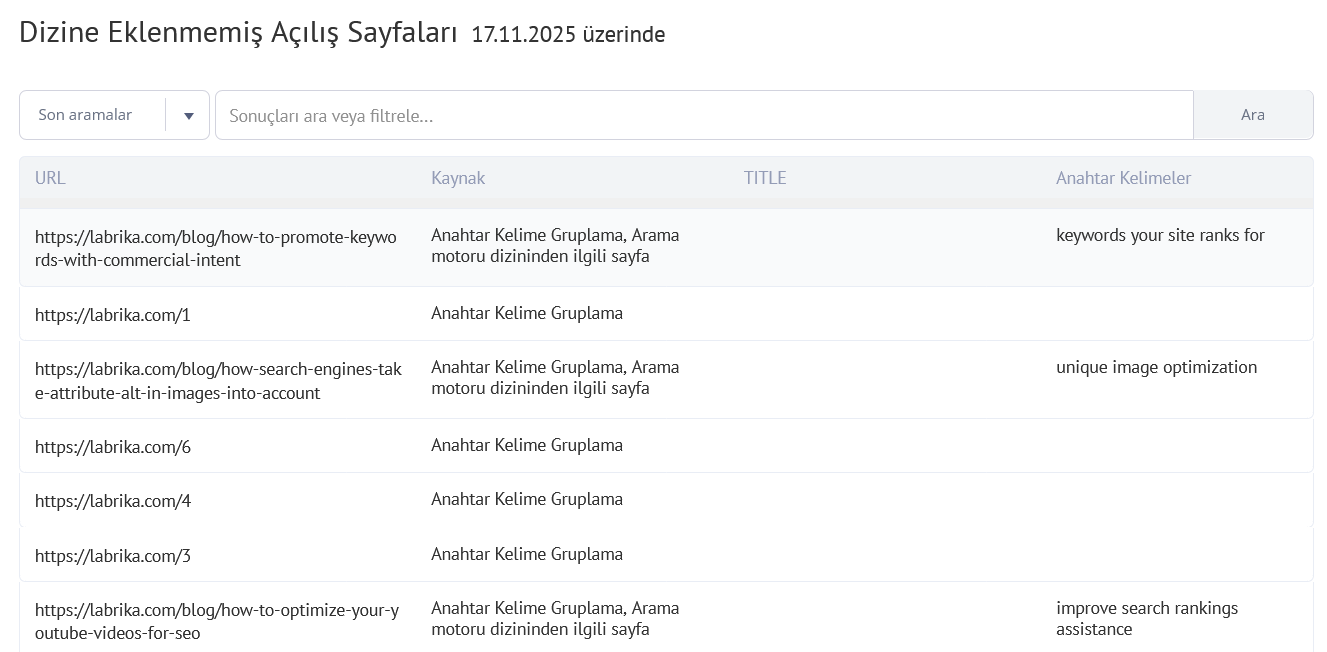Click the search and filter input field
Viewport: 1327px width, 652px height.
[700, 115]
